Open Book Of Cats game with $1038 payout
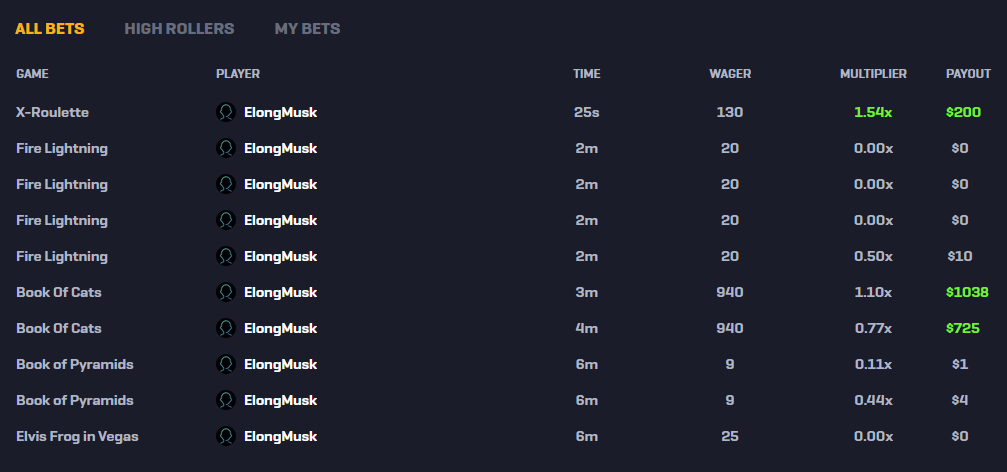The image size is (1007, 472). pos(59,292)
